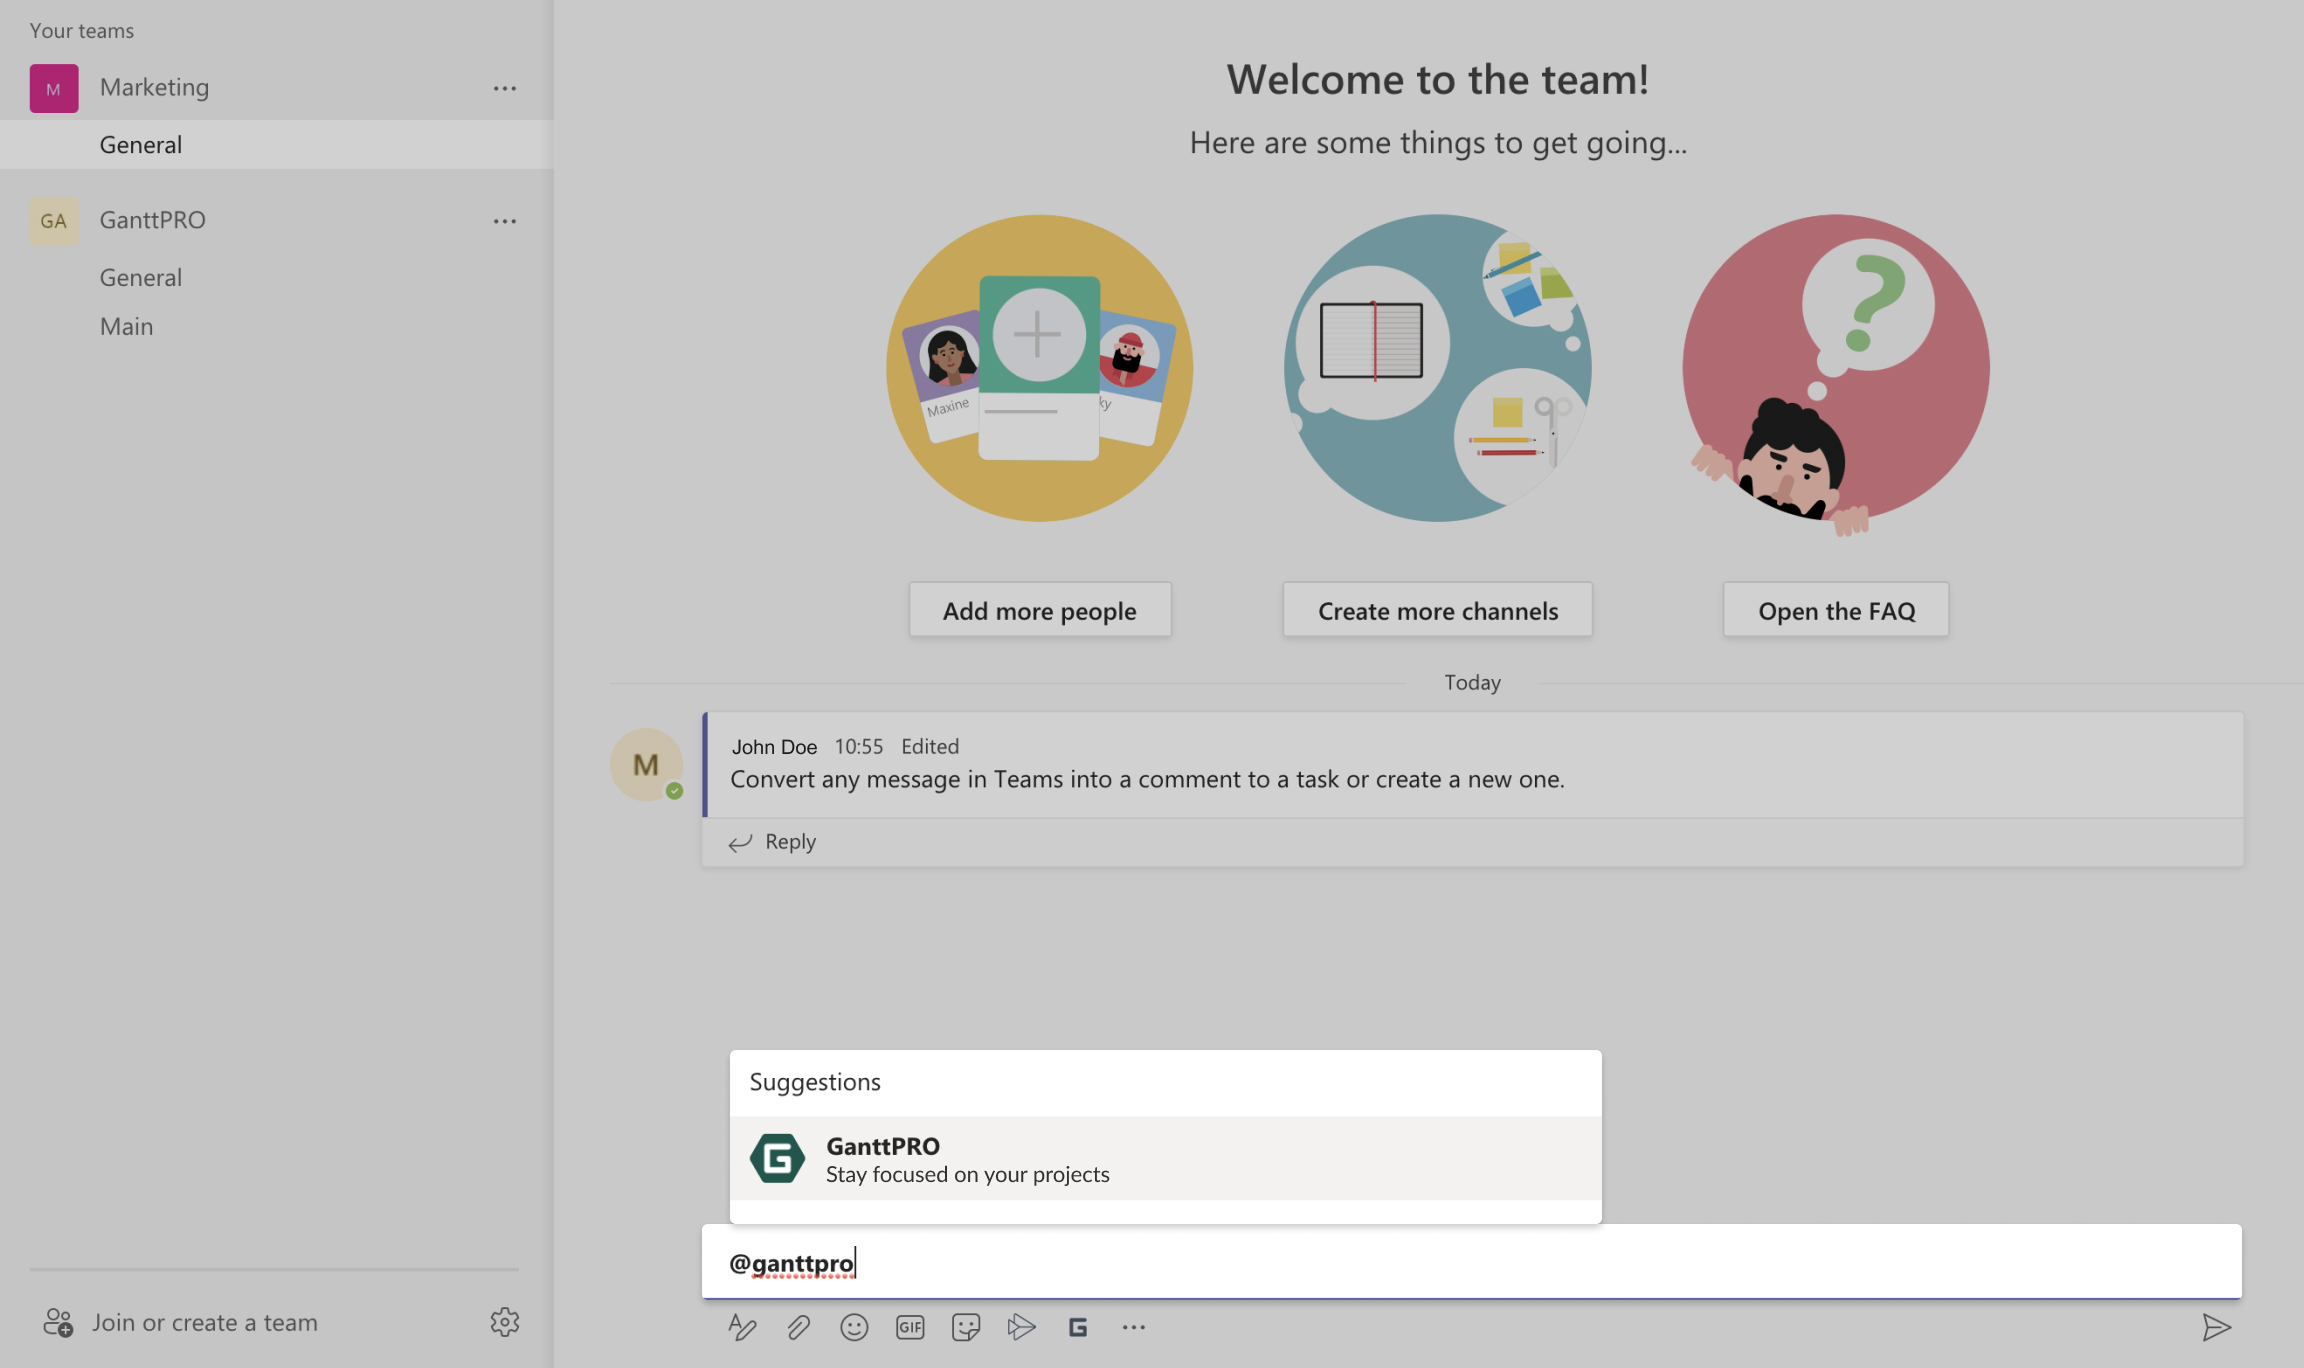Switch to the General channel under GanttPRO
Screen dimensions: 2304x1368
click(140, 277)
